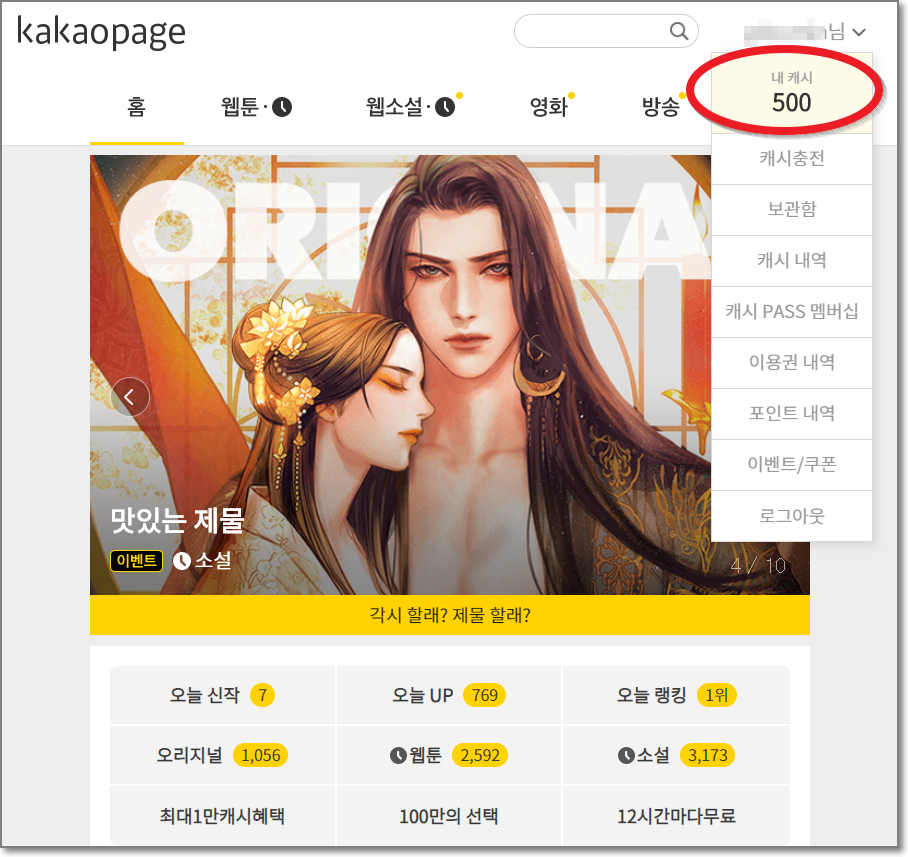908x857 pixels.
Task: Click inside the search input field
Action: (606, 31)
